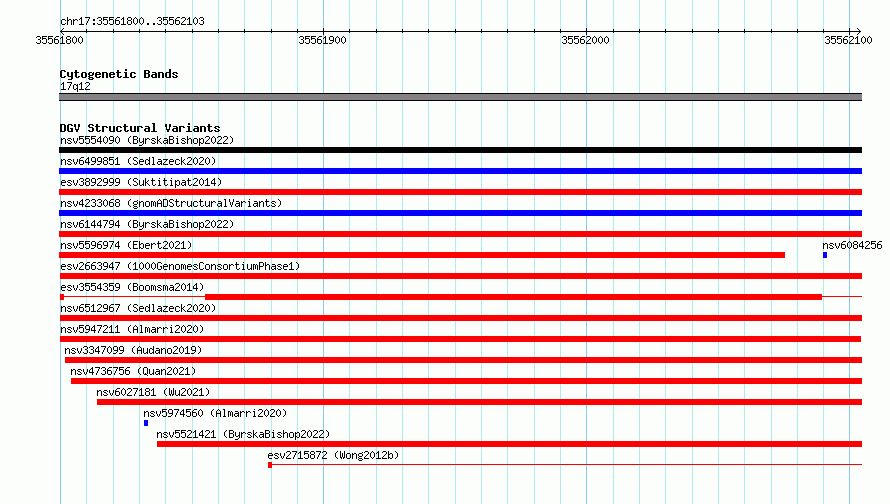Open the nsv5521421 (ByrskaBishop2022) label
The height and width of the screenshot is (504, 890).
[x=243, y=434]
